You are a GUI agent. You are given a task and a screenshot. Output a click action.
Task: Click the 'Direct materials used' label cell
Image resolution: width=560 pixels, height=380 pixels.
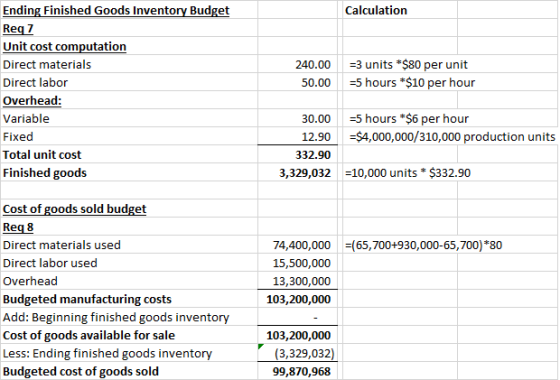129,245
